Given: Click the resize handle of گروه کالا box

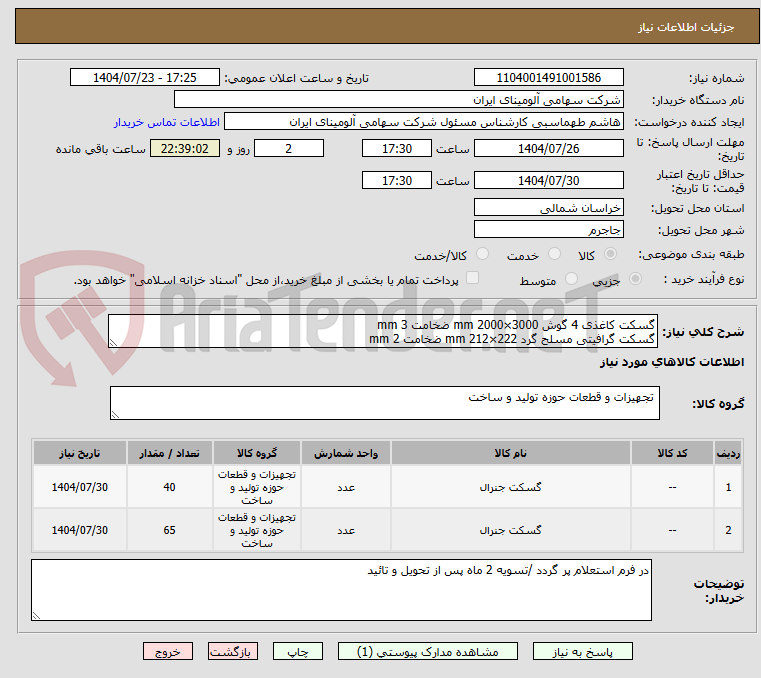Looking at the screenshot, I should (115, 414).
